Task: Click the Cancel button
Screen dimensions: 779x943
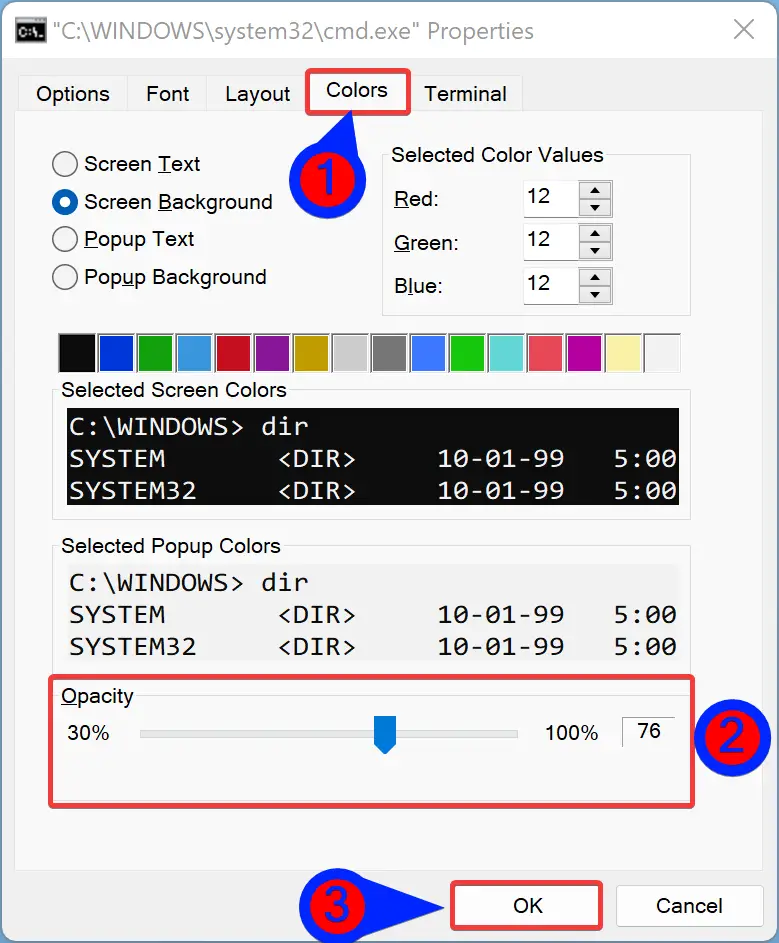Action: 689,906
